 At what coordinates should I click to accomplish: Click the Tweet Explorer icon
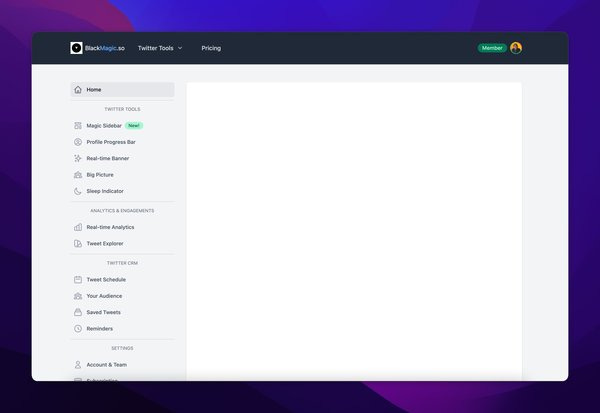pos(78,243)
